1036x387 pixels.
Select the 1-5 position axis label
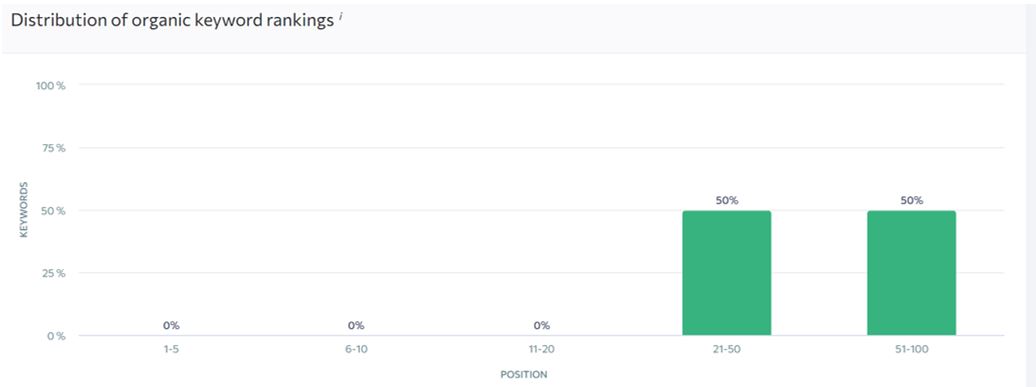coord(171,349)
